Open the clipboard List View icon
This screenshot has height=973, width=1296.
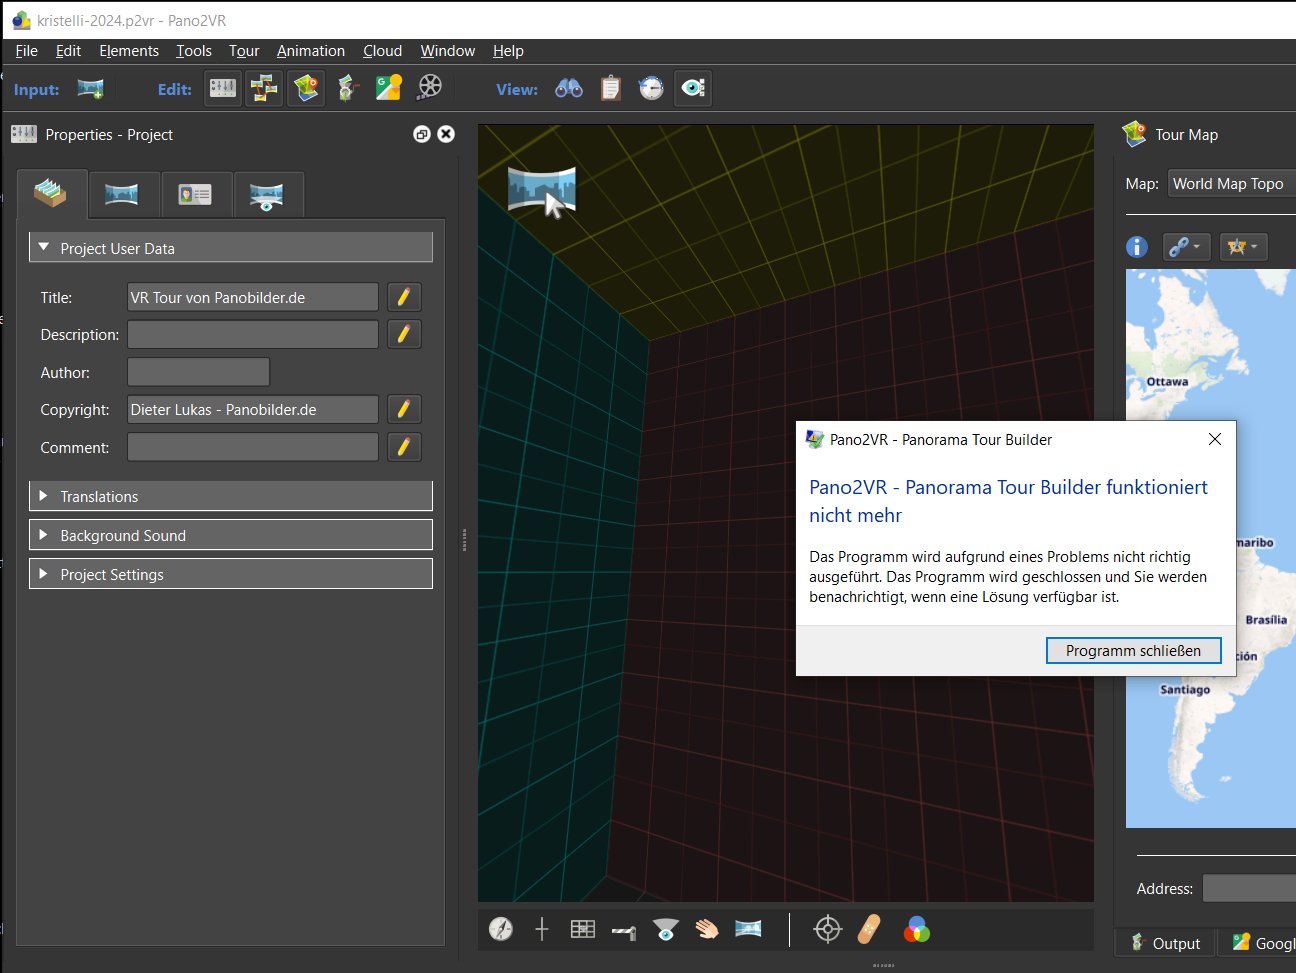[x=610, y=88]
